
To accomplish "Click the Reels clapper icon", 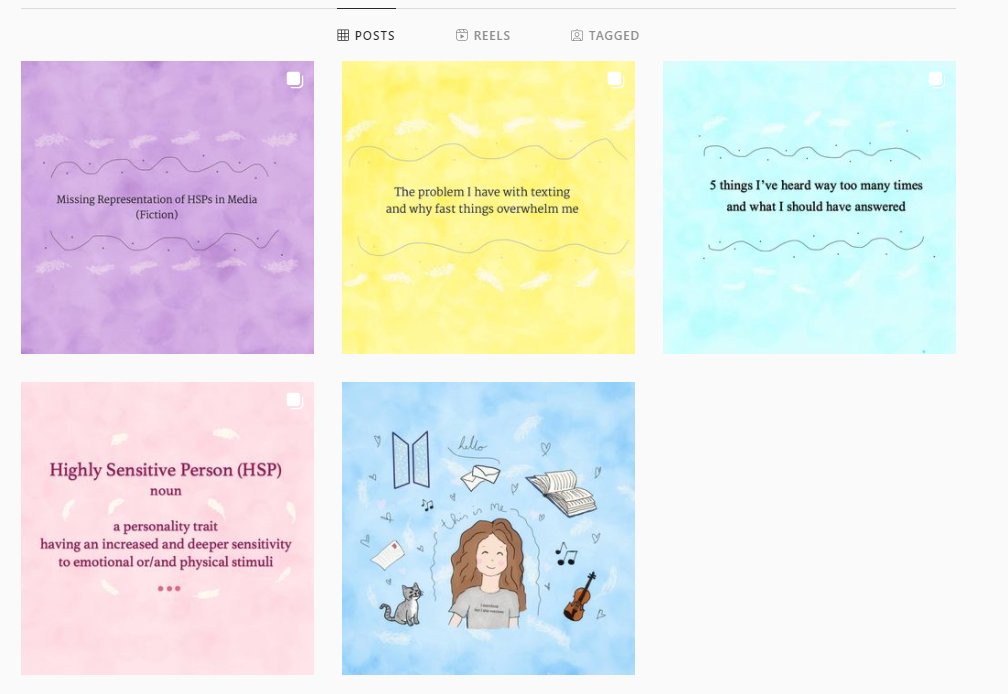I will [462, 35].
